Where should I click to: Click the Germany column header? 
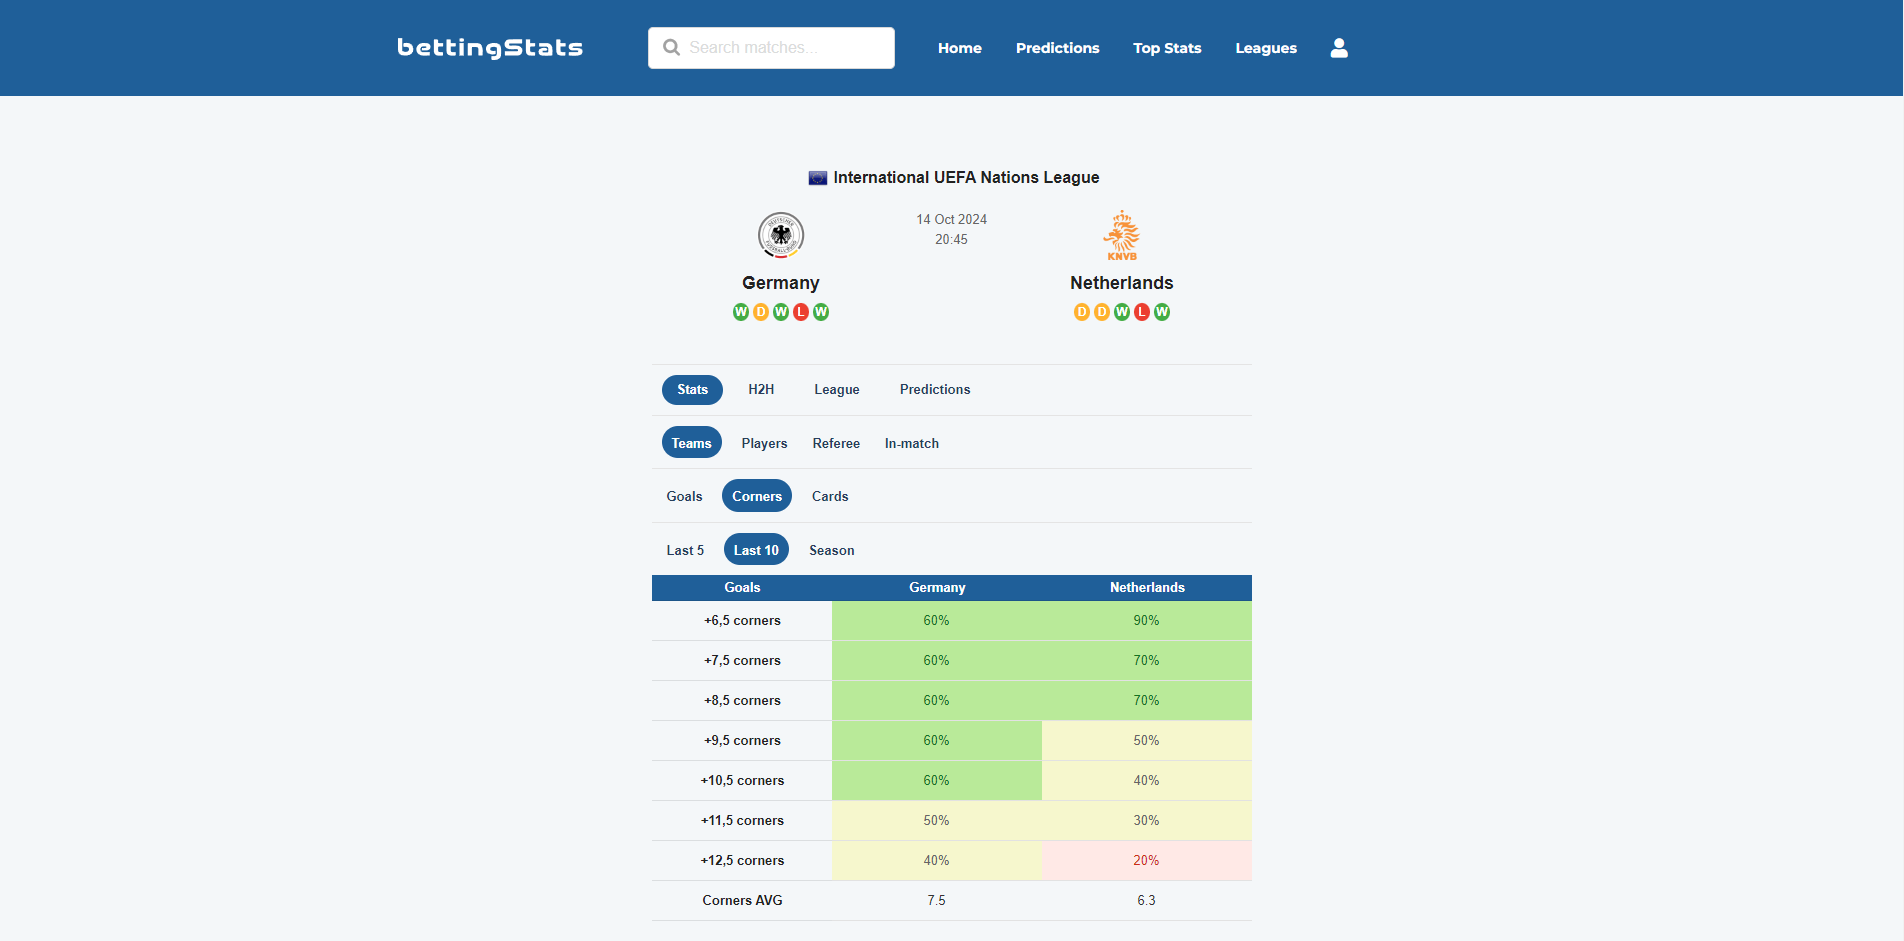click(937, 588)
